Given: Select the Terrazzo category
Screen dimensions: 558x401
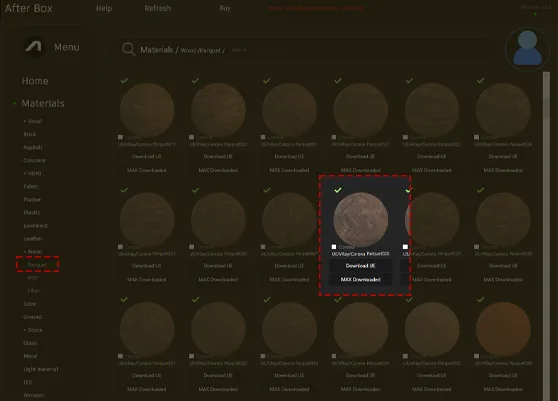Looking at the screenshot, I should tap(34, 395).
